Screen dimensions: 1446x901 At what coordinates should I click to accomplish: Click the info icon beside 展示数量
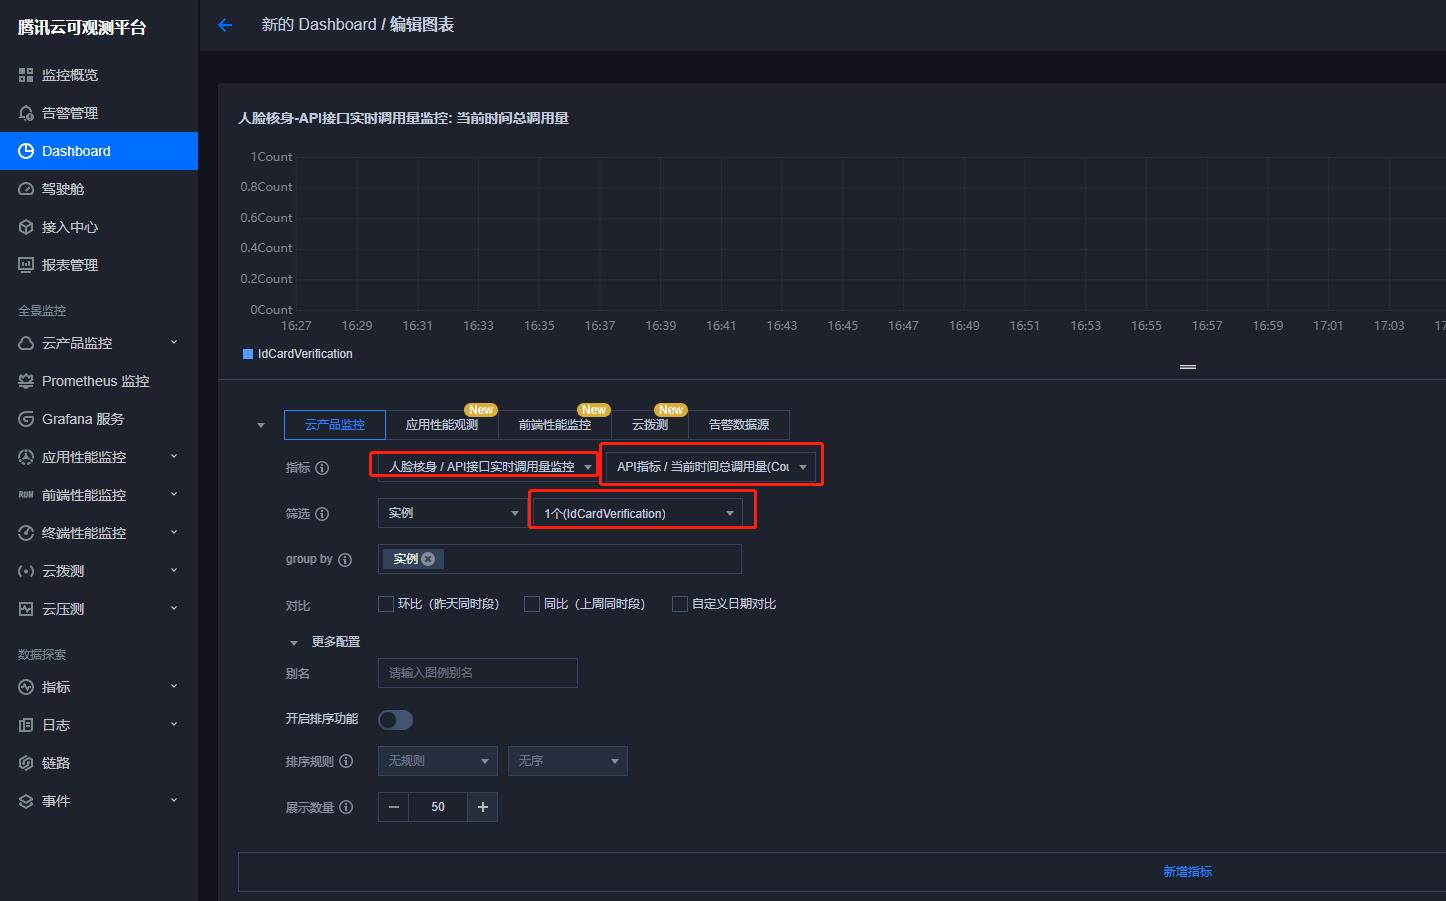tap(346, 807)
